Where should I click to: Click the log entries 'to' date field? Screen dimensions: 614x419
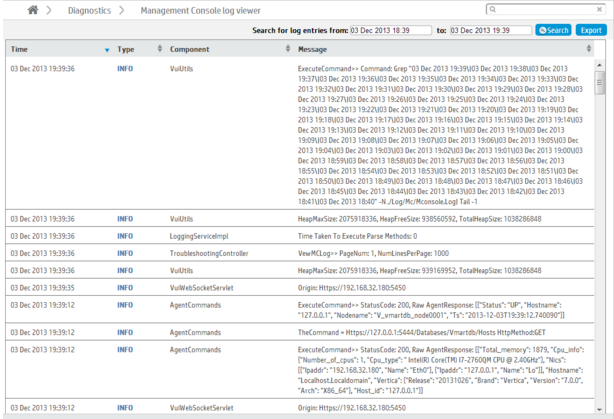tap(490, 30)
